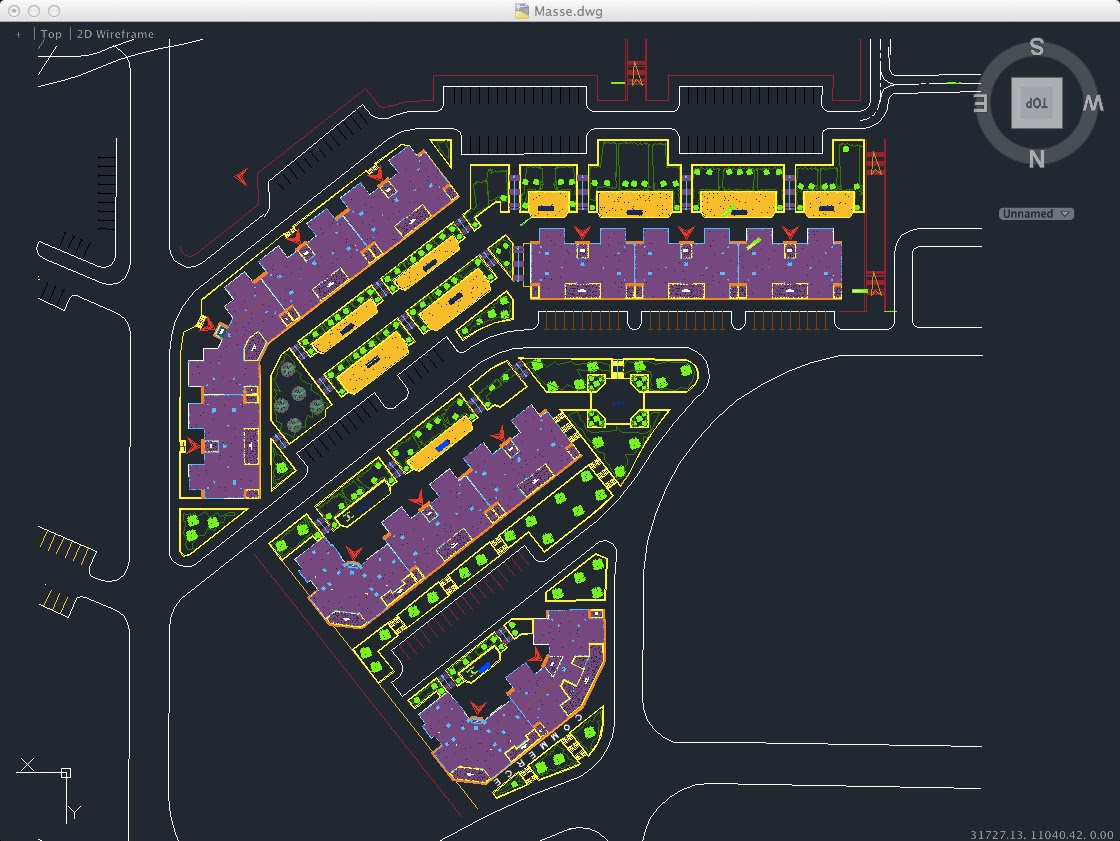Click the TOP face of the ViewCube
Screen dimensions: 1120x841
[1036, 102]
